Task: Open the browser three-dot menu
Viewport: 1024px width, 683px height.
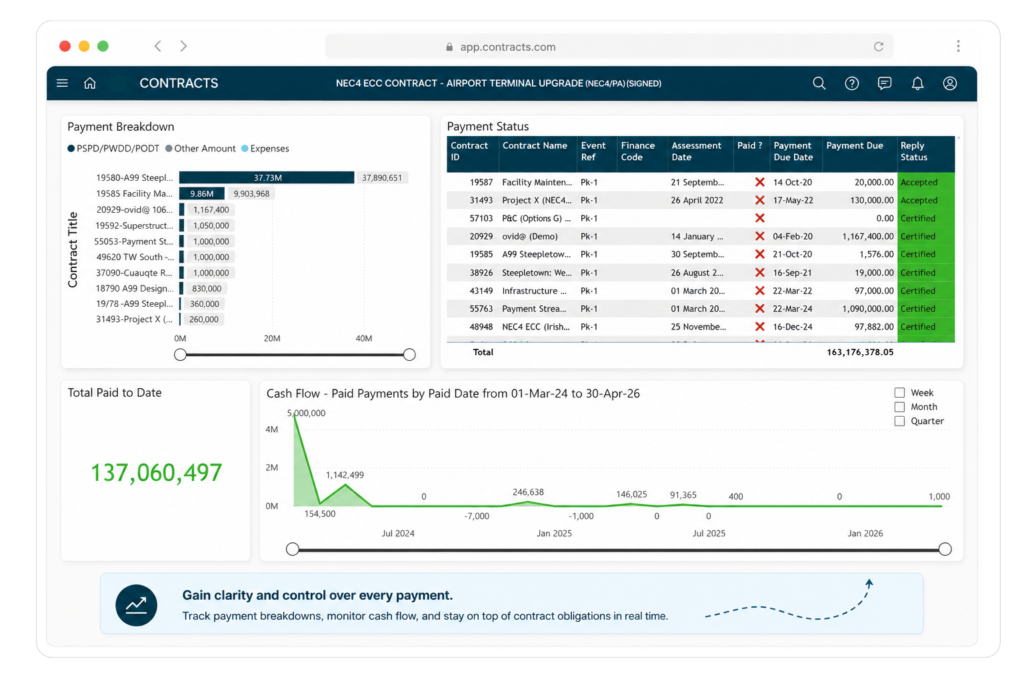Action: pos(958,46)
